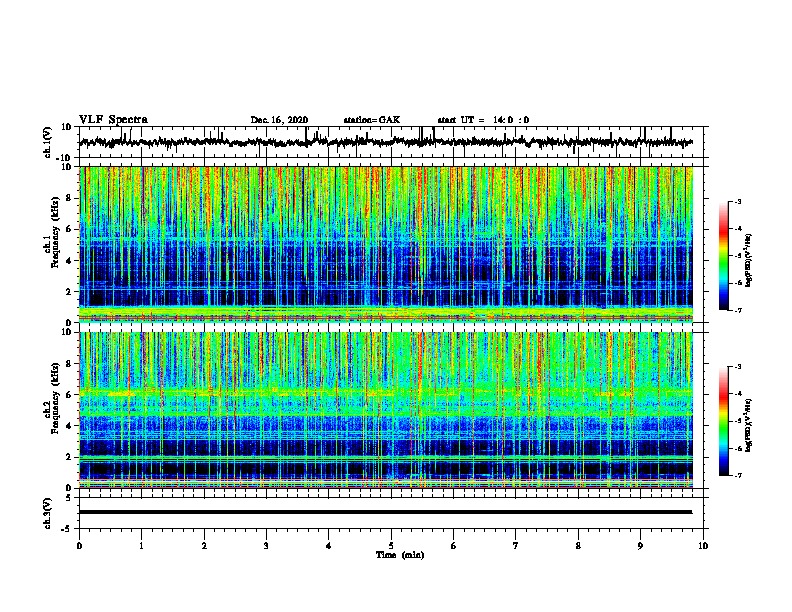Click the ch.1 color scale bar
Viewport: 792px width, 612px height.
(x=723, y=256)
